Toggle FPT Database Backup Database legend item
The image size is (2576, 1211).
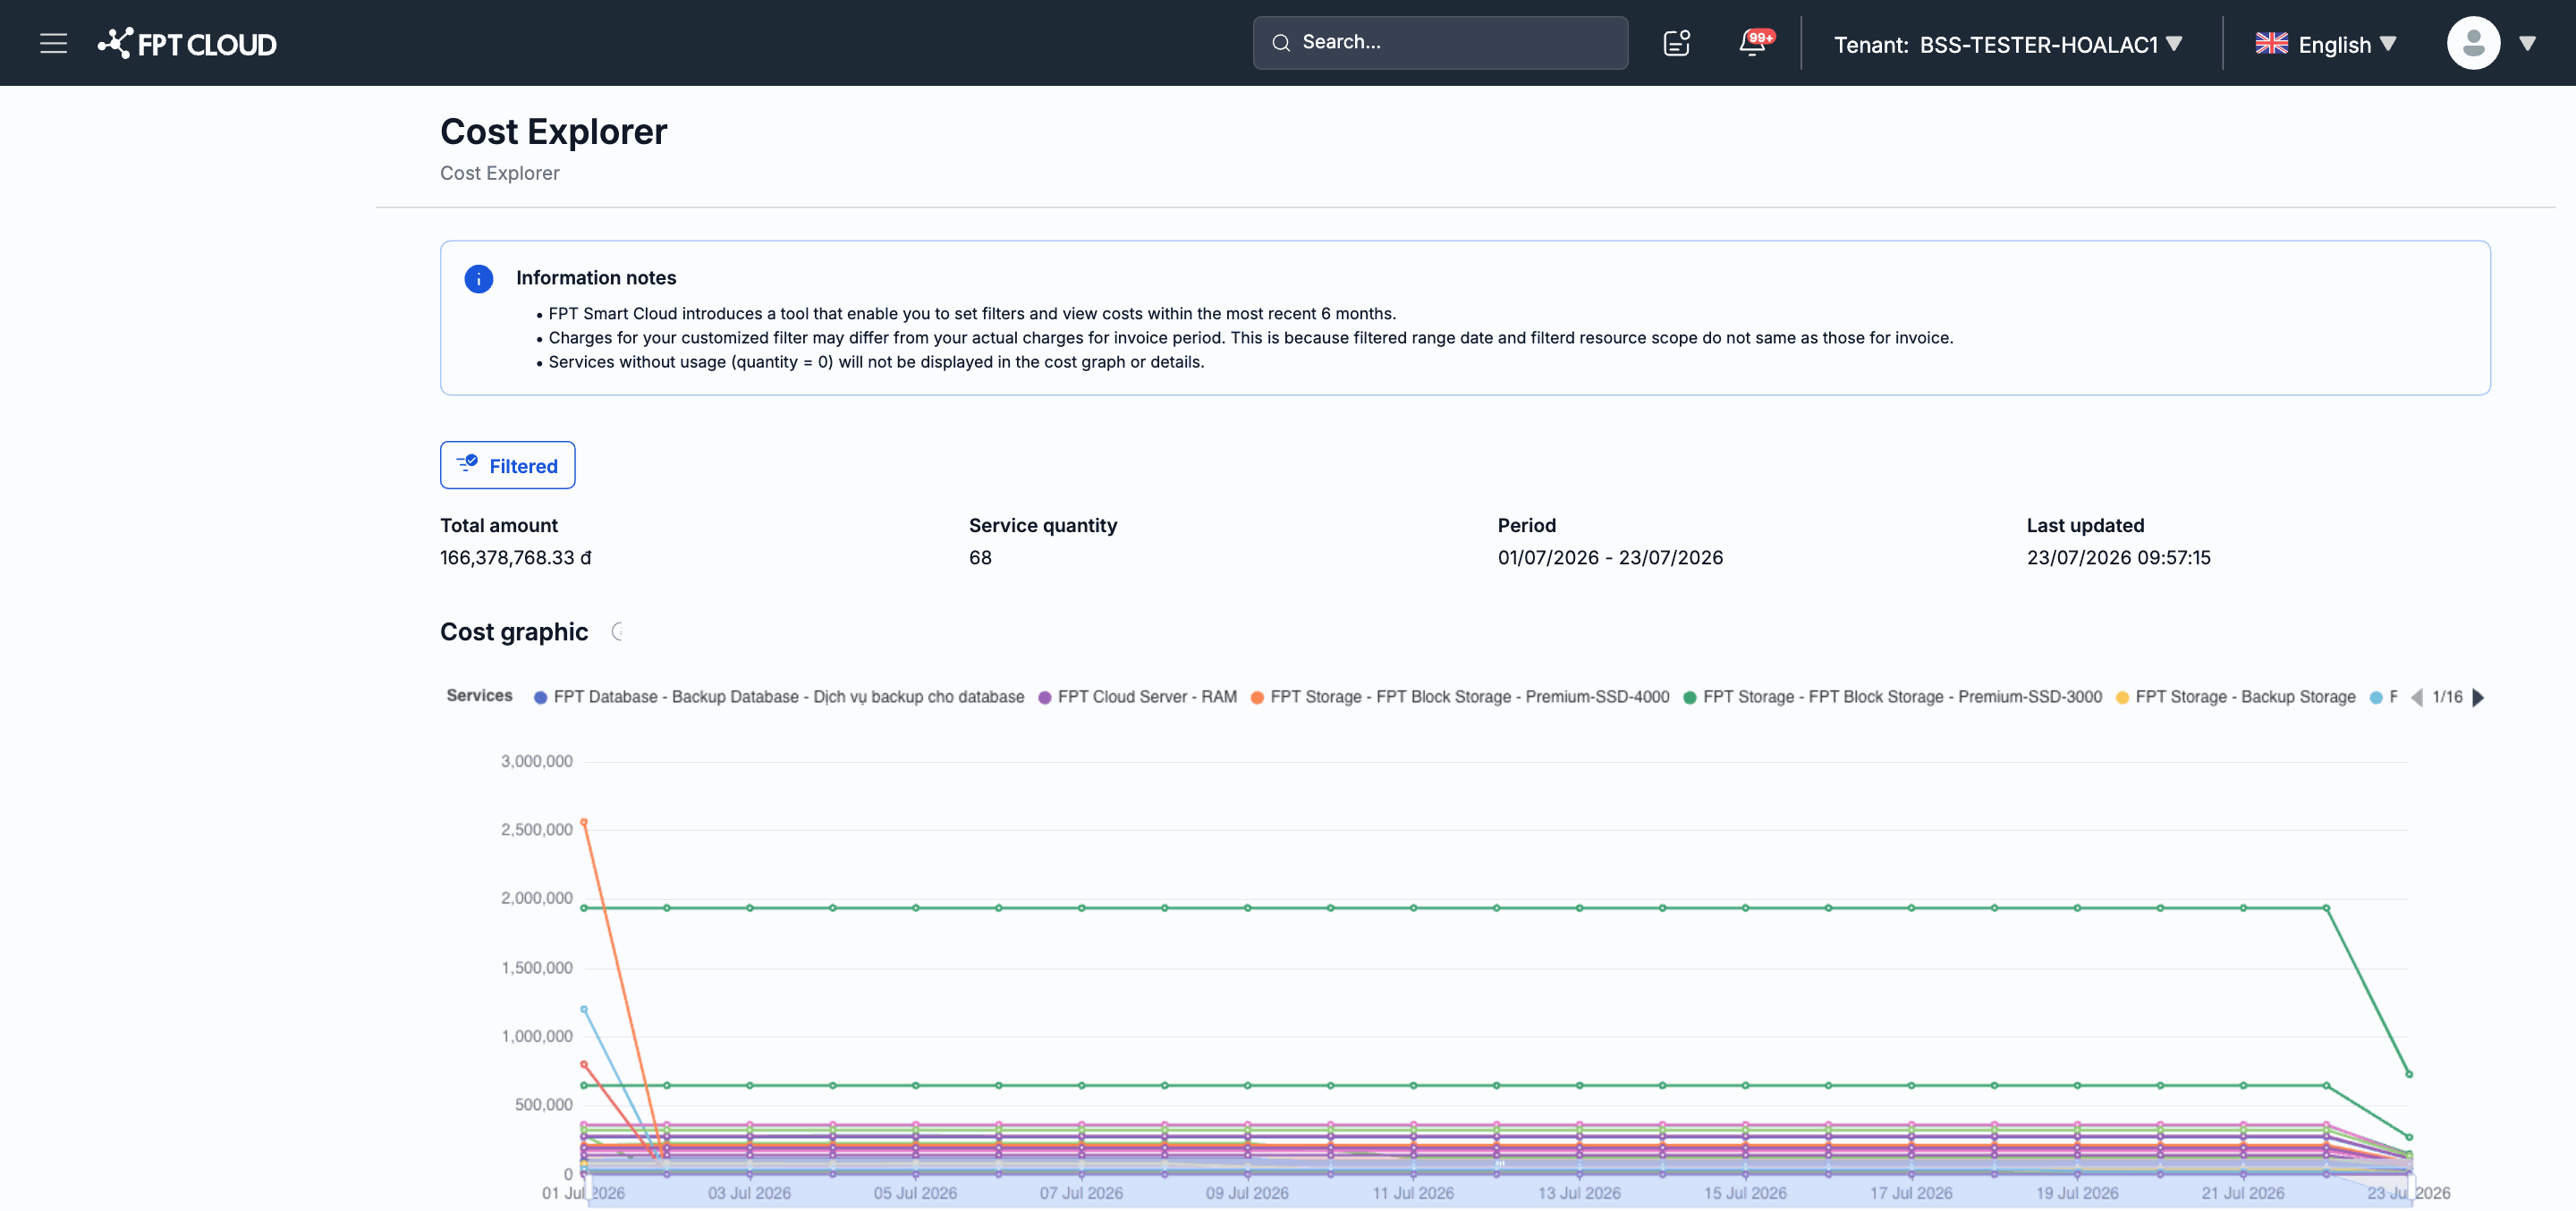coord(779,697)
